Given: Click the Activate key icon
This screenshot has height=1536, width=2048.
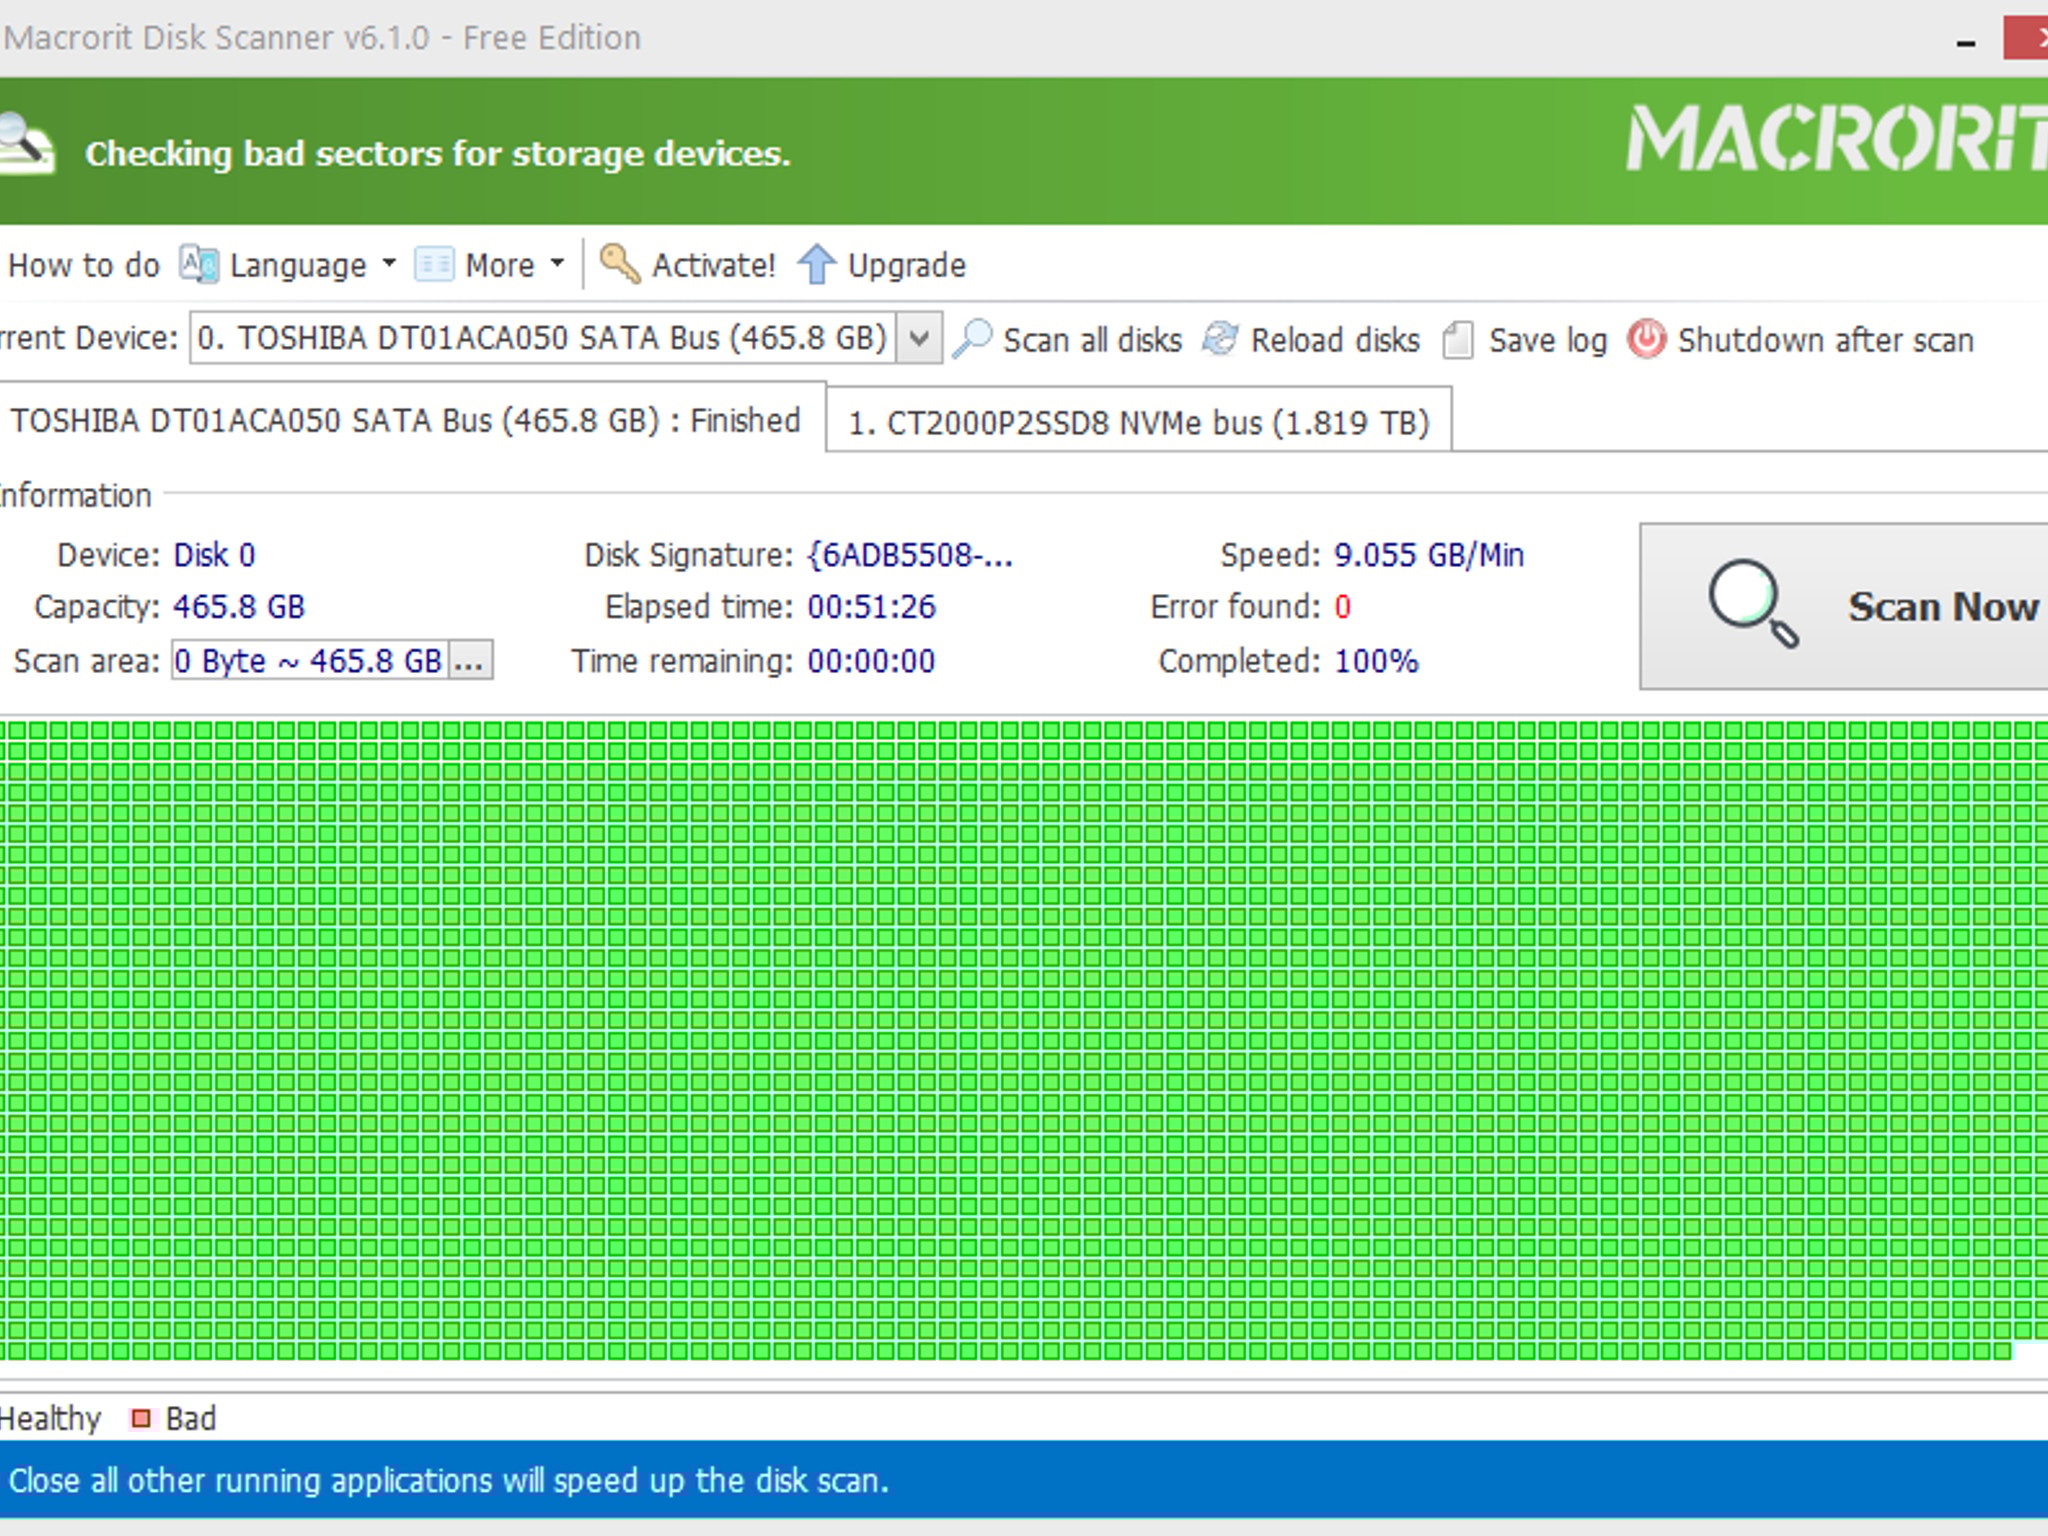Looking at the screenshot, I should click(x=619, y=265).
